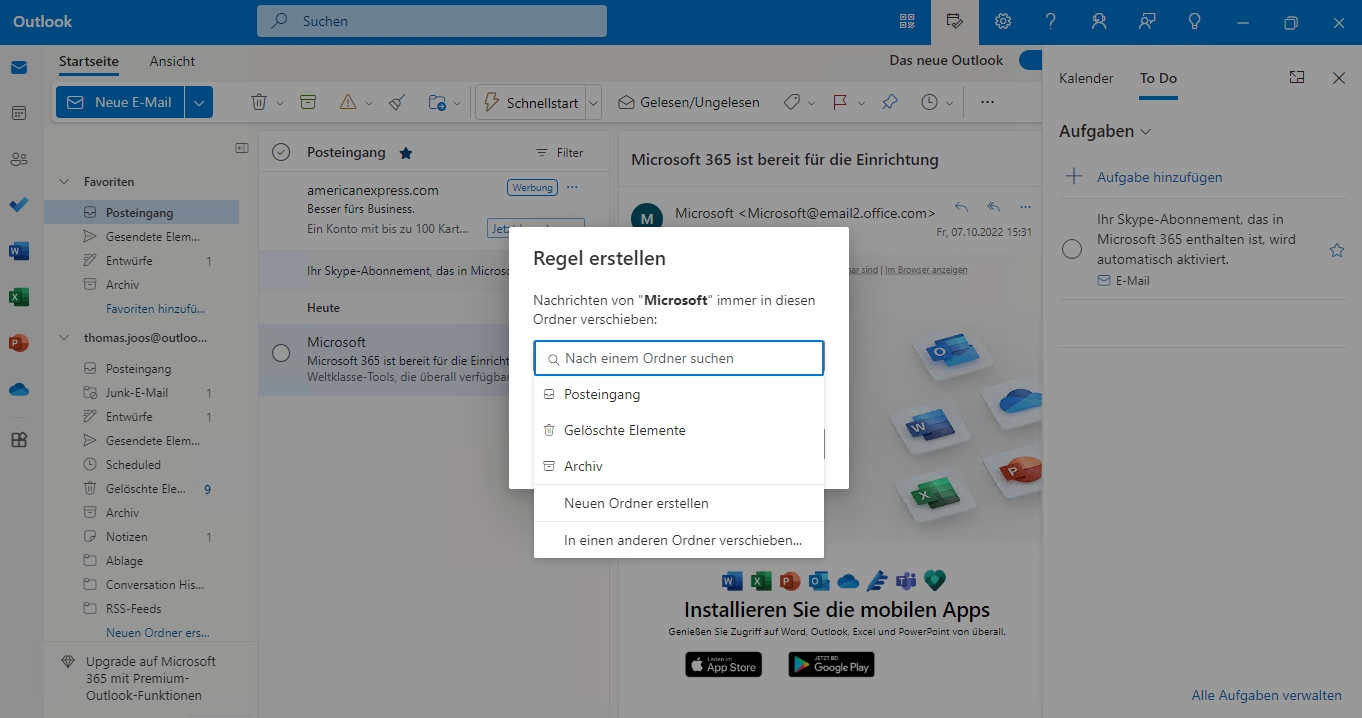Open the Calendar icon in left rail

(19, 113)
